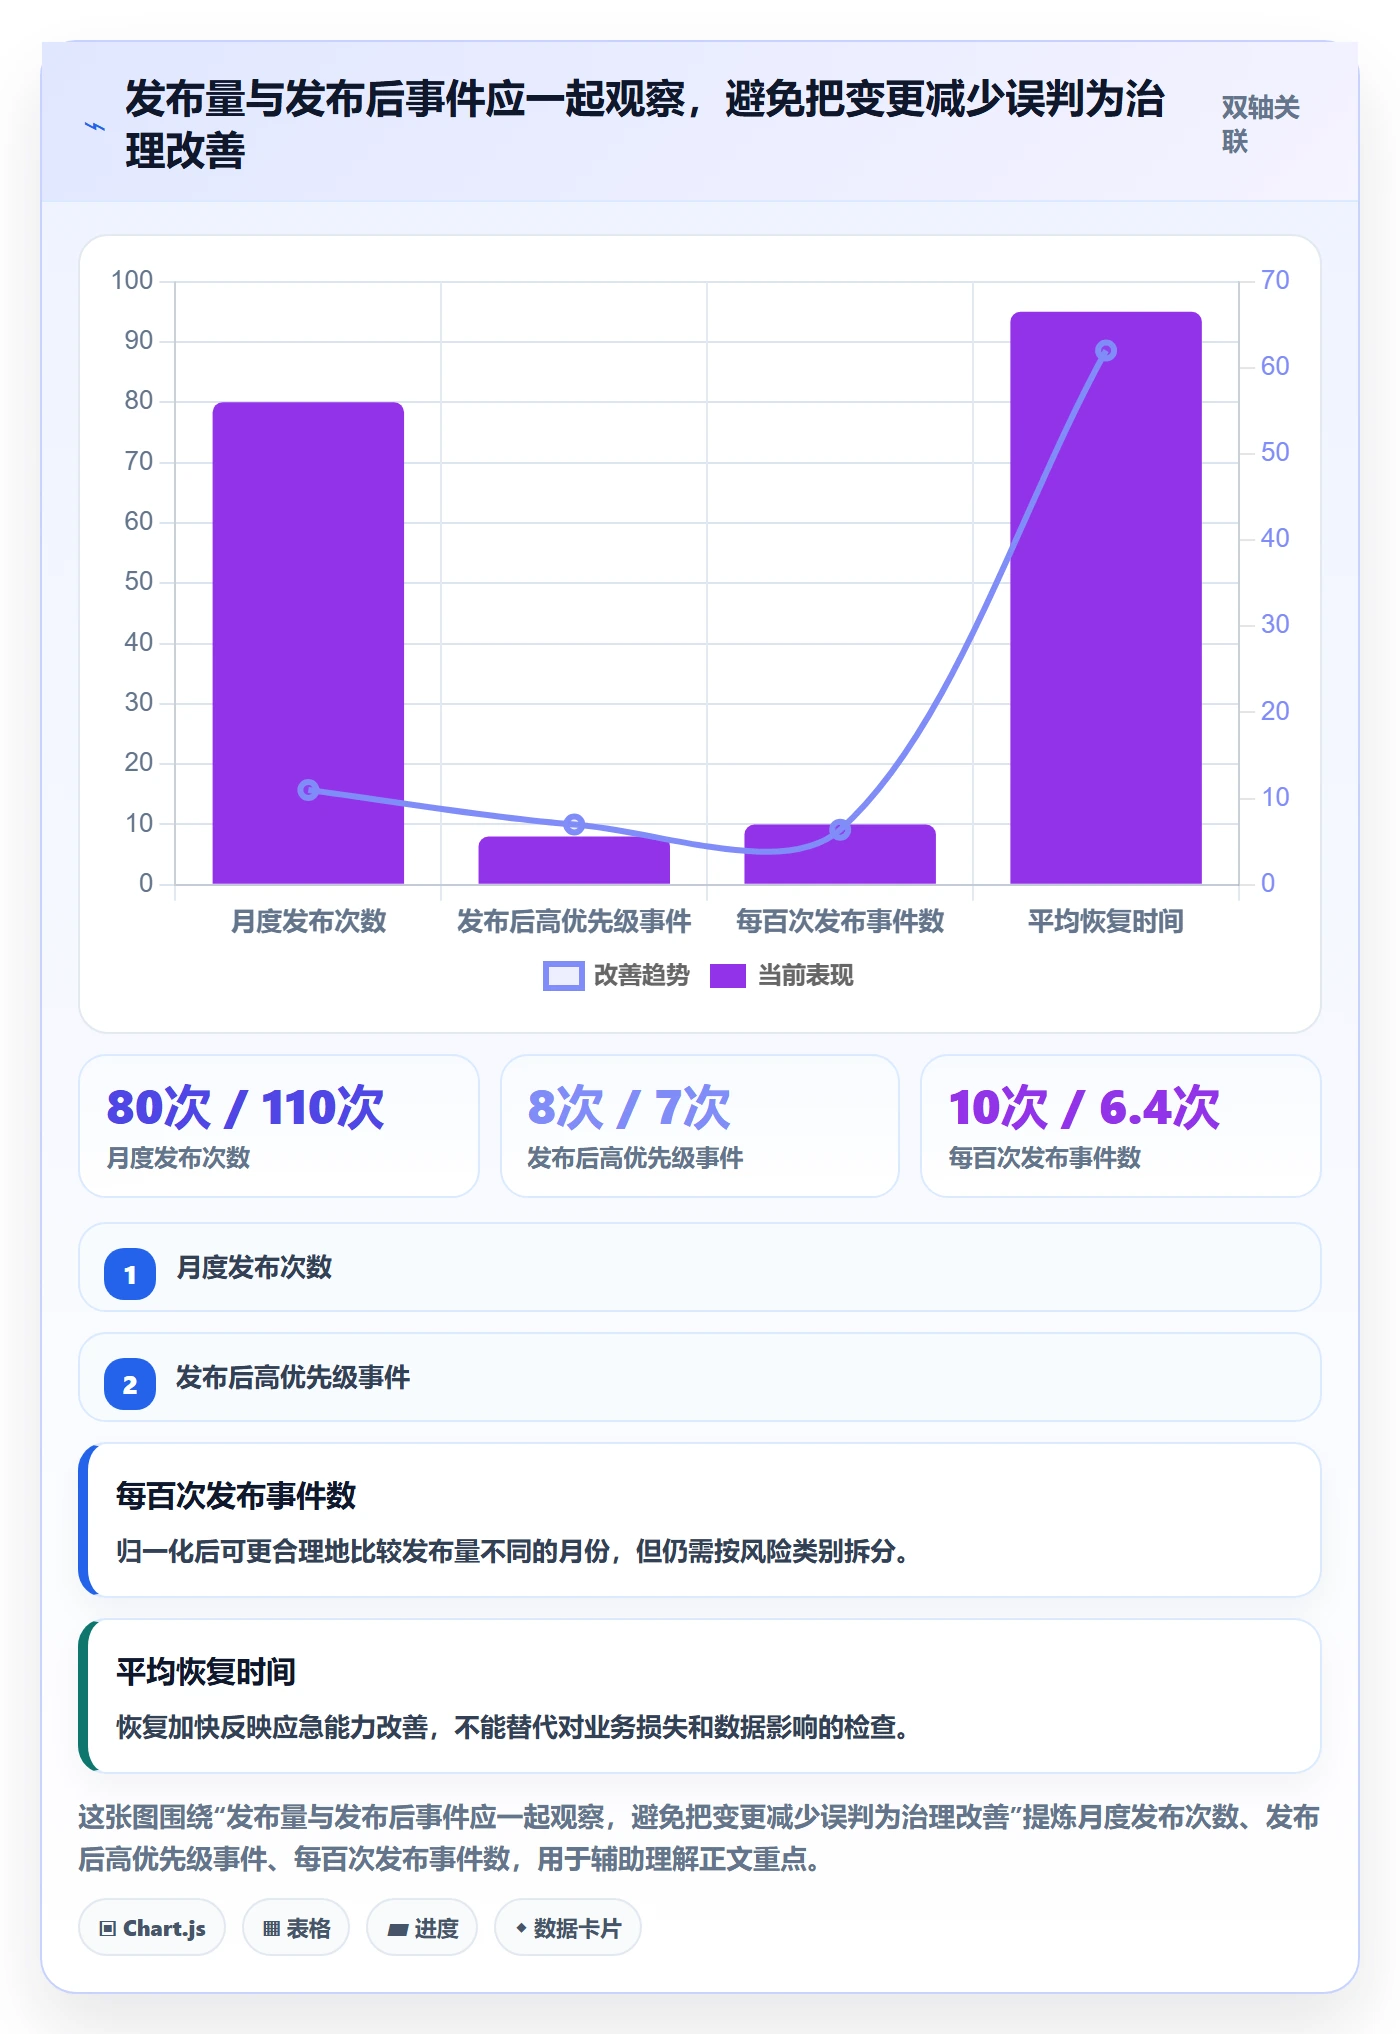Click the 平均恢复时间 note card heading

(206, 1672)
